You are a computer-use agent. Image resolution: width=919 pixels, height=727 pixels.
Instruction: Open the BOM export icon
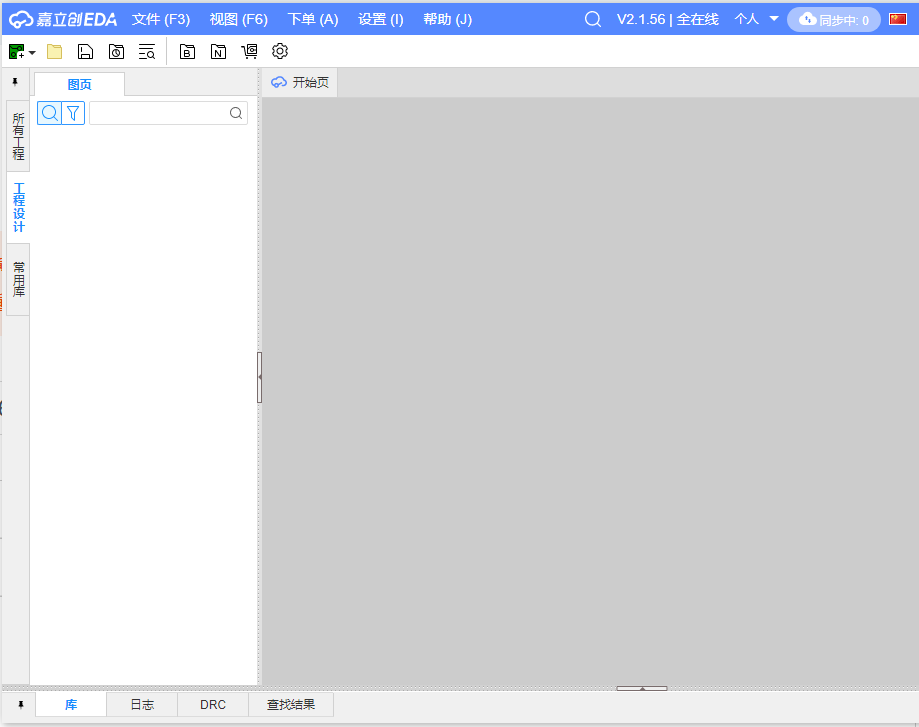pyautogui.click(x=187, y=52)
